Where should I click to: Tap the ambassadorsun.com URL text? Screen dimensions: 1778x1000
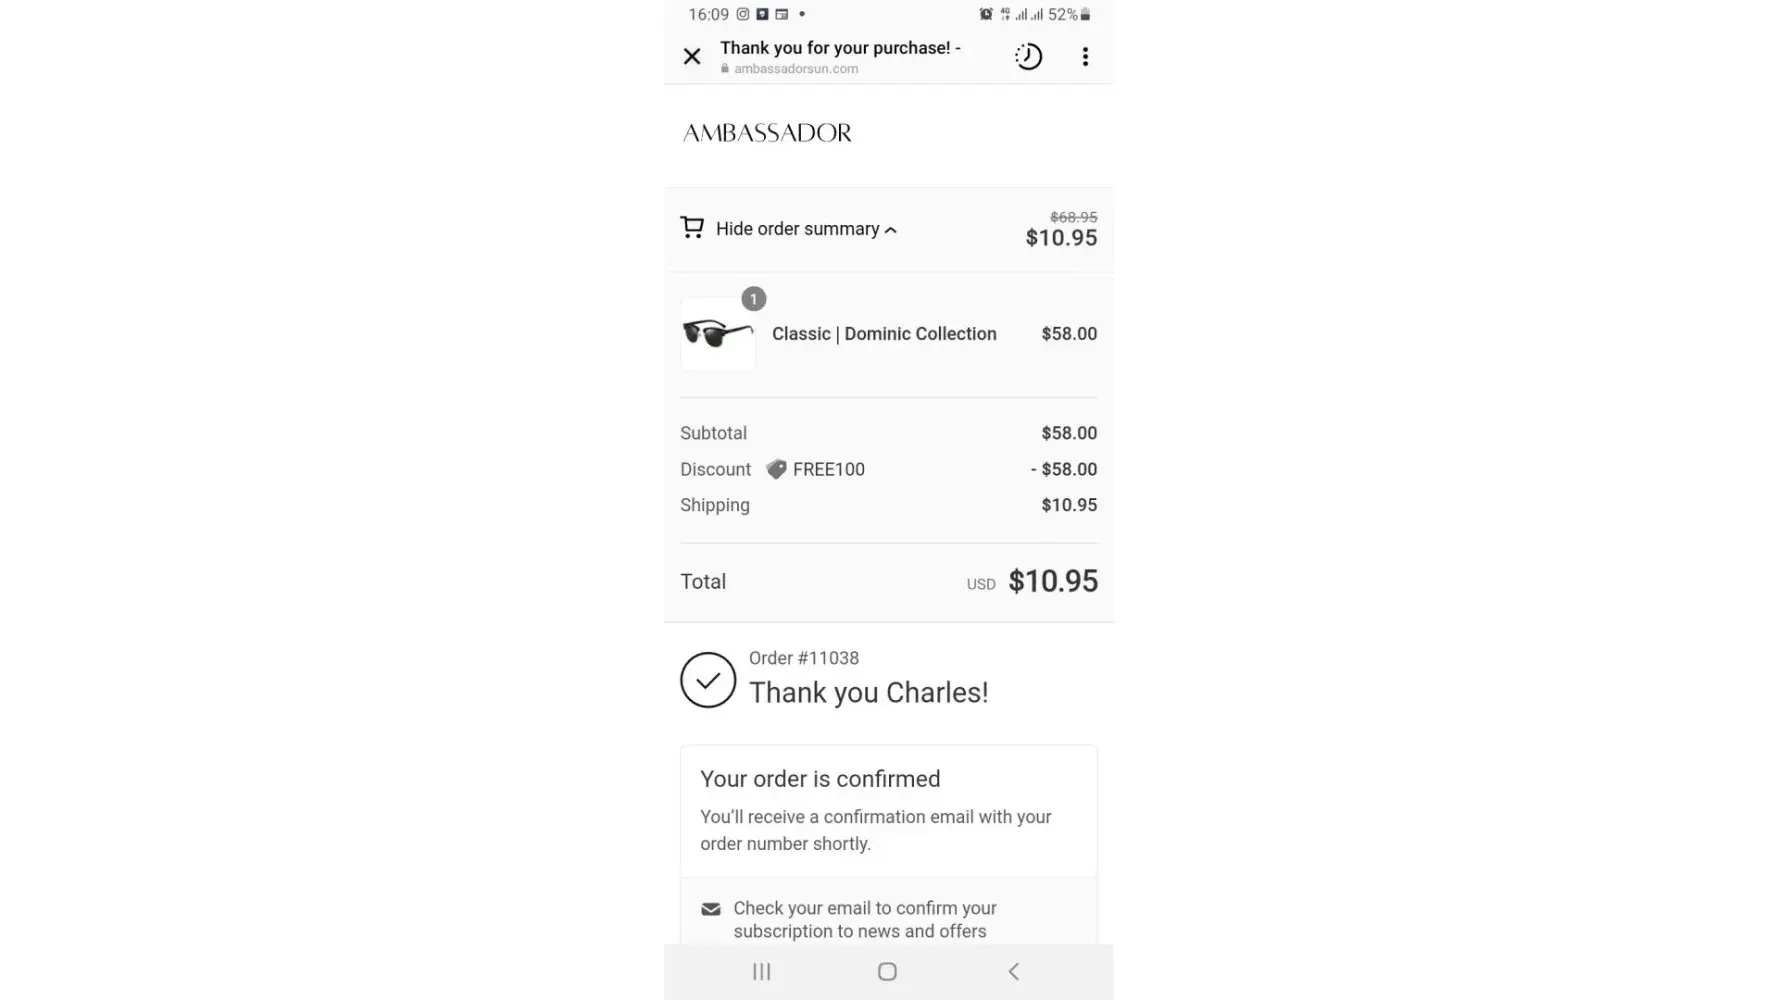796,69
